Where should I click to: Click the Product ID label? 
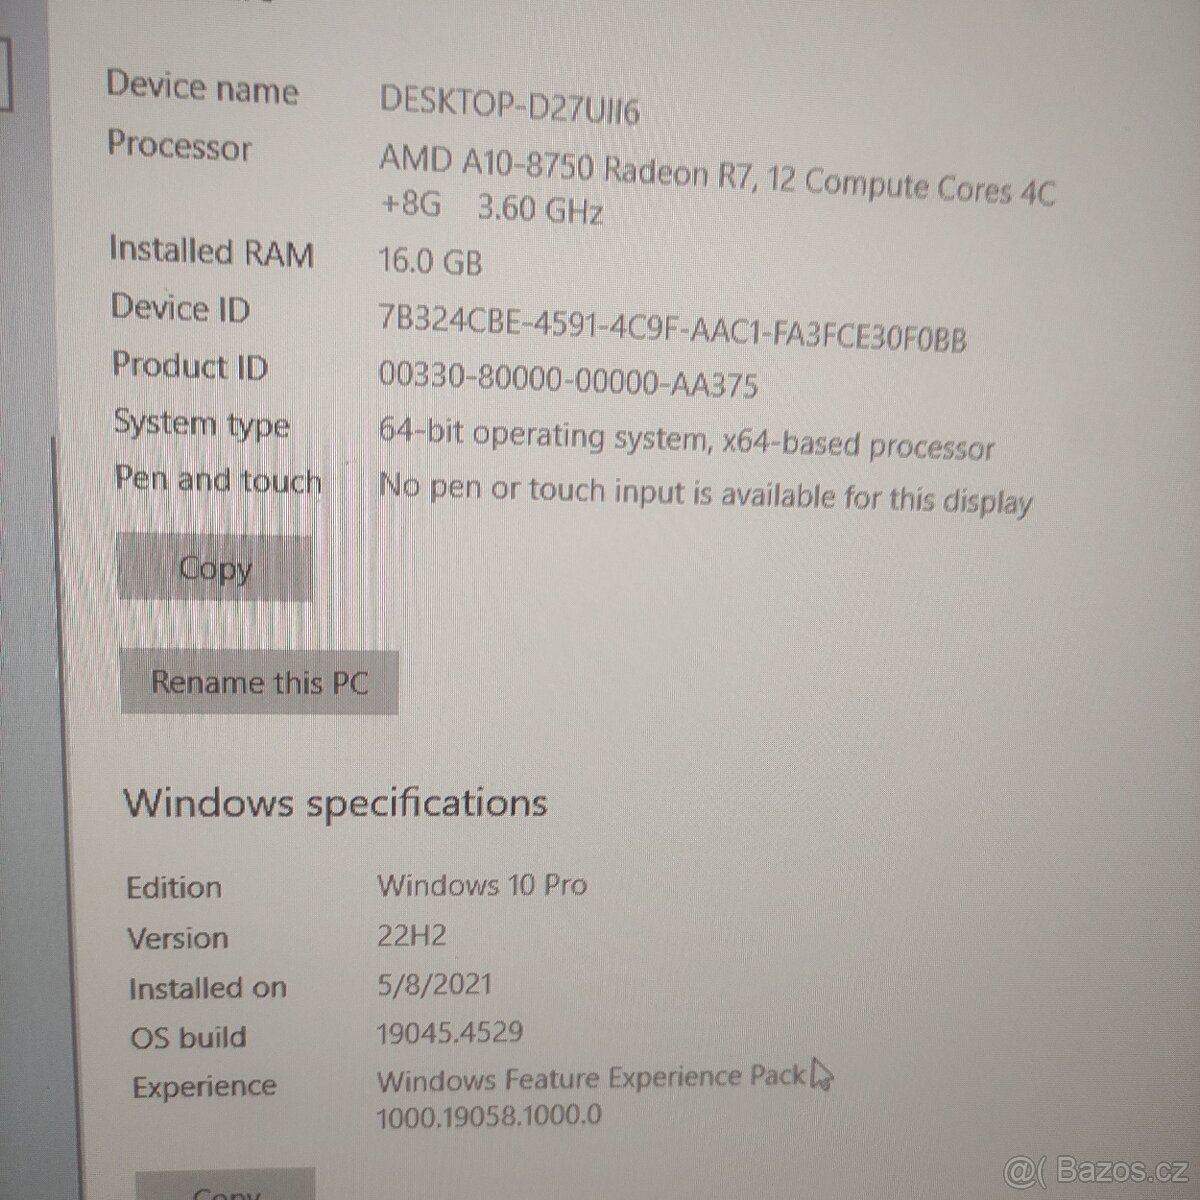coord(190,366)
